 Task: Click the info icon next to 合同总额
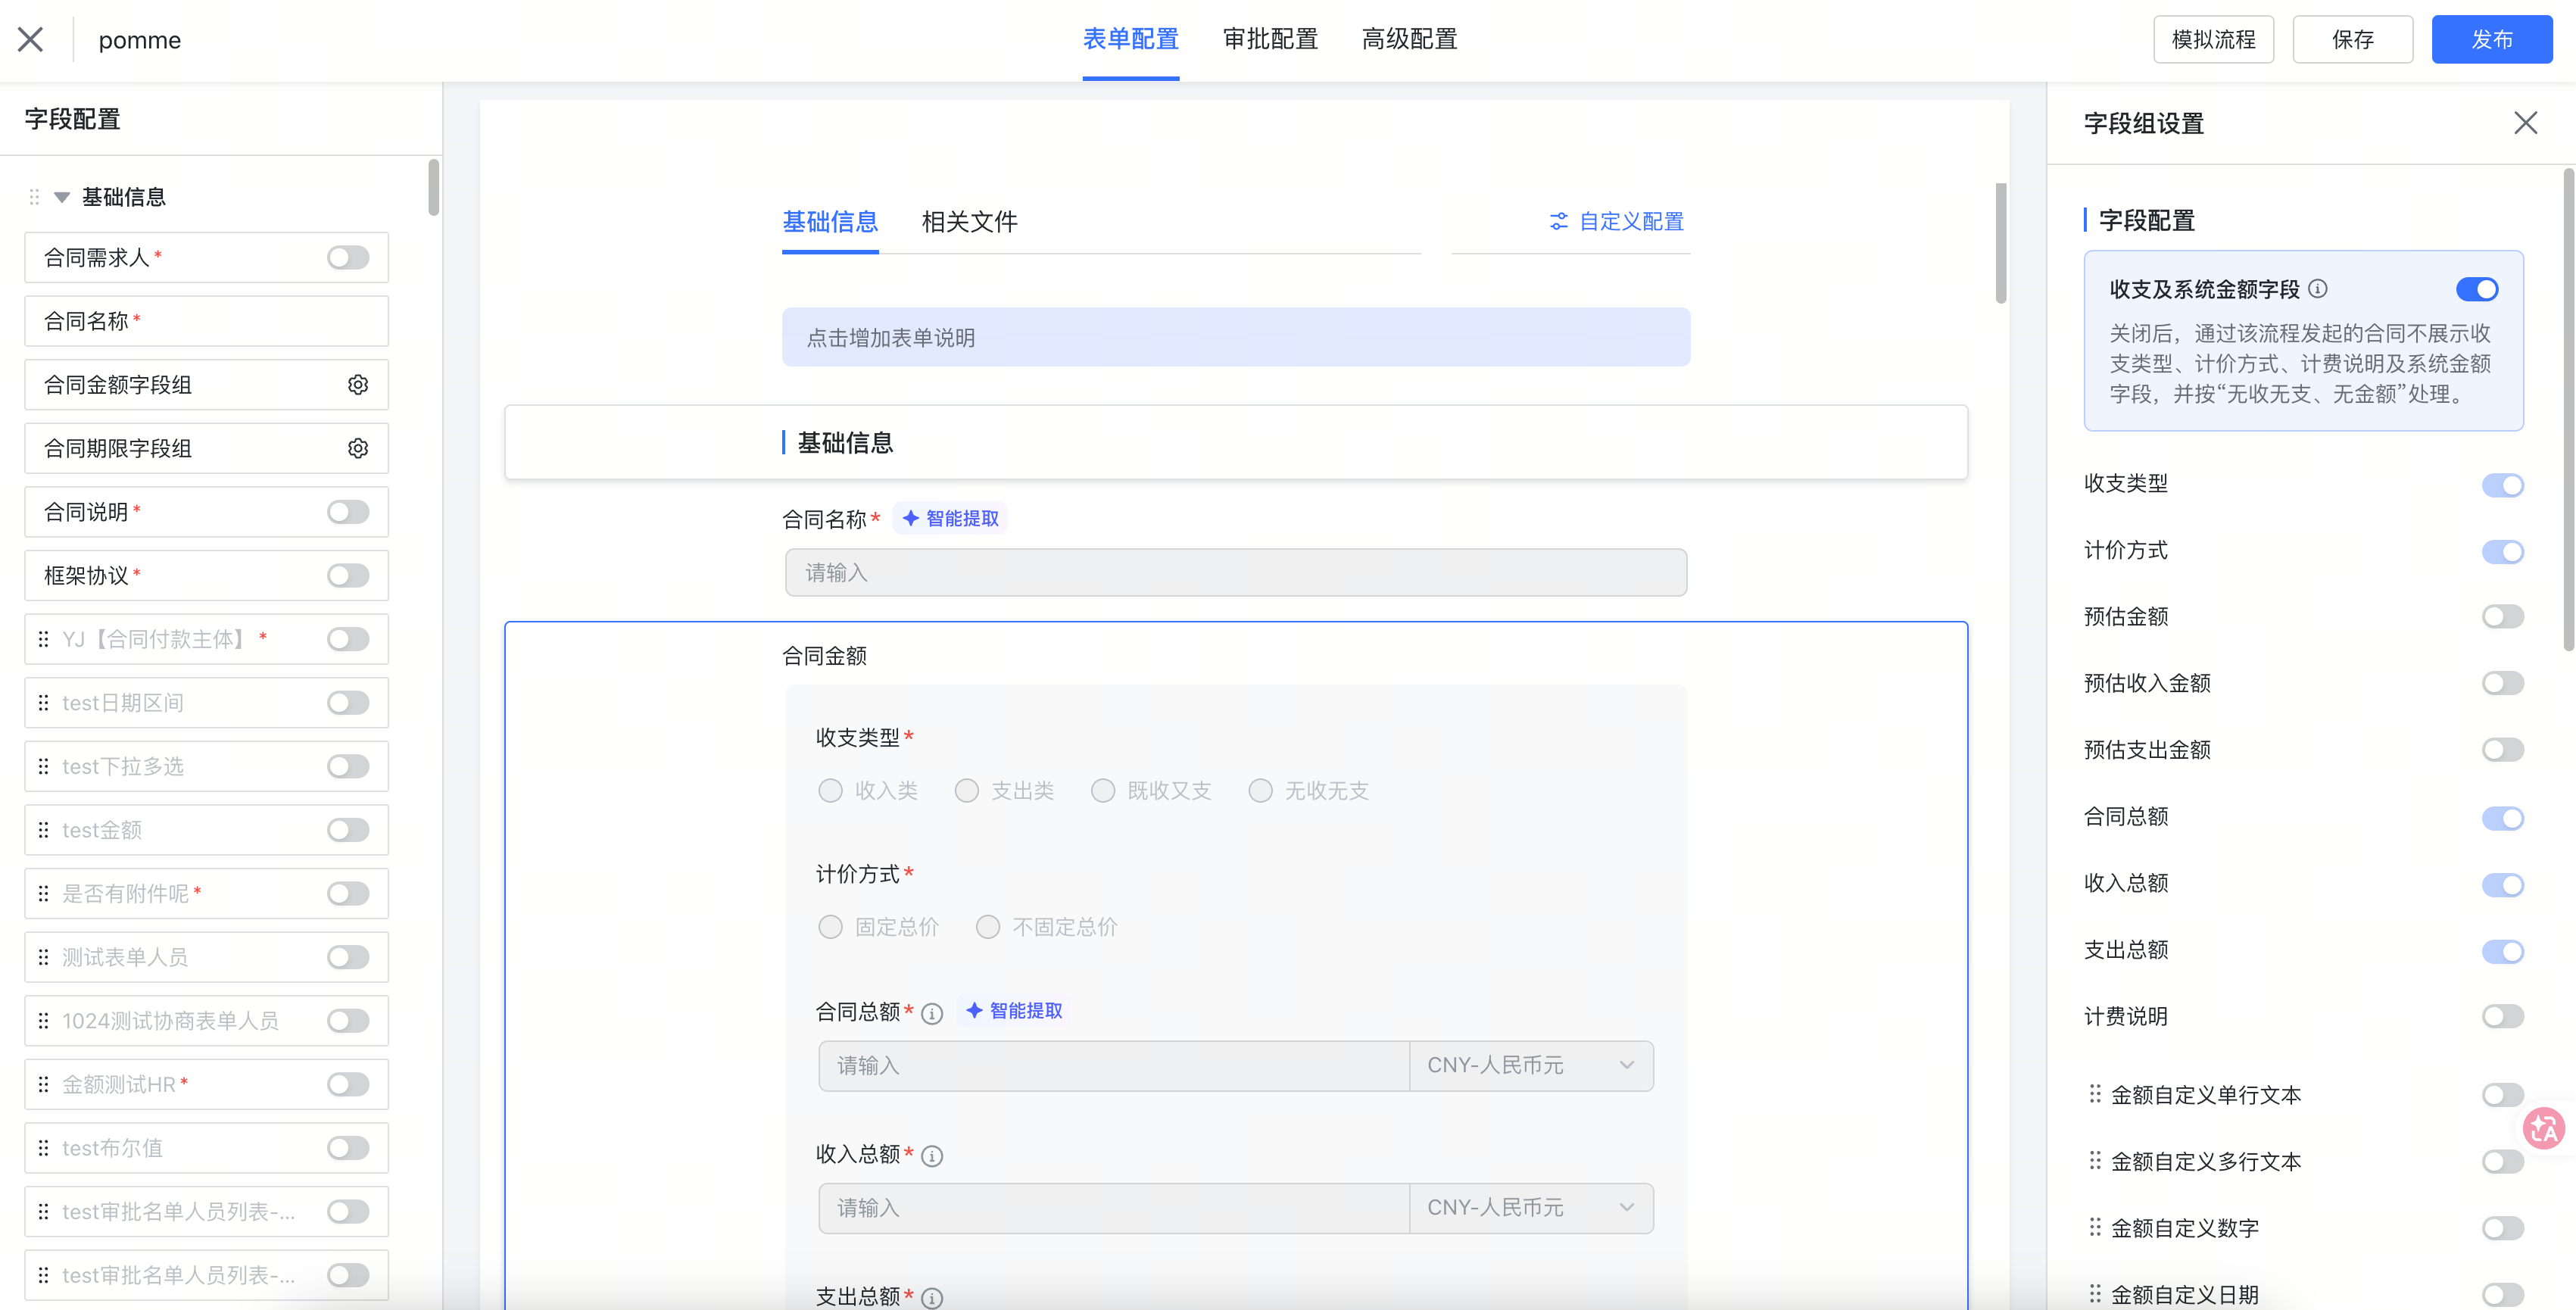932,1013
